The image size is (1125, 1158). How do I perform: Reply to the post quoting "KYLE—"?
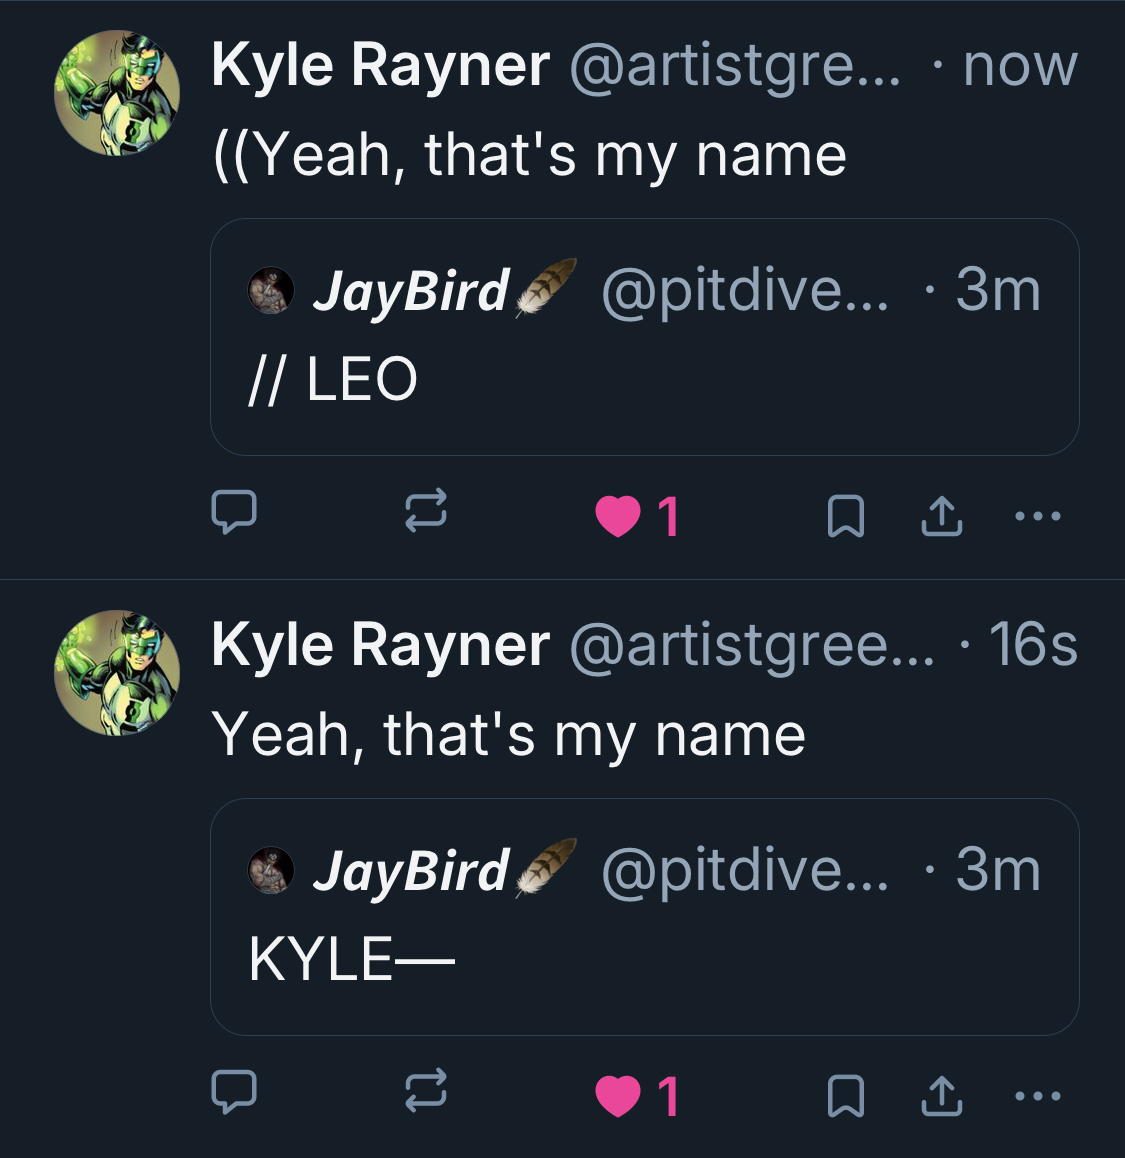coord(234,1092)
